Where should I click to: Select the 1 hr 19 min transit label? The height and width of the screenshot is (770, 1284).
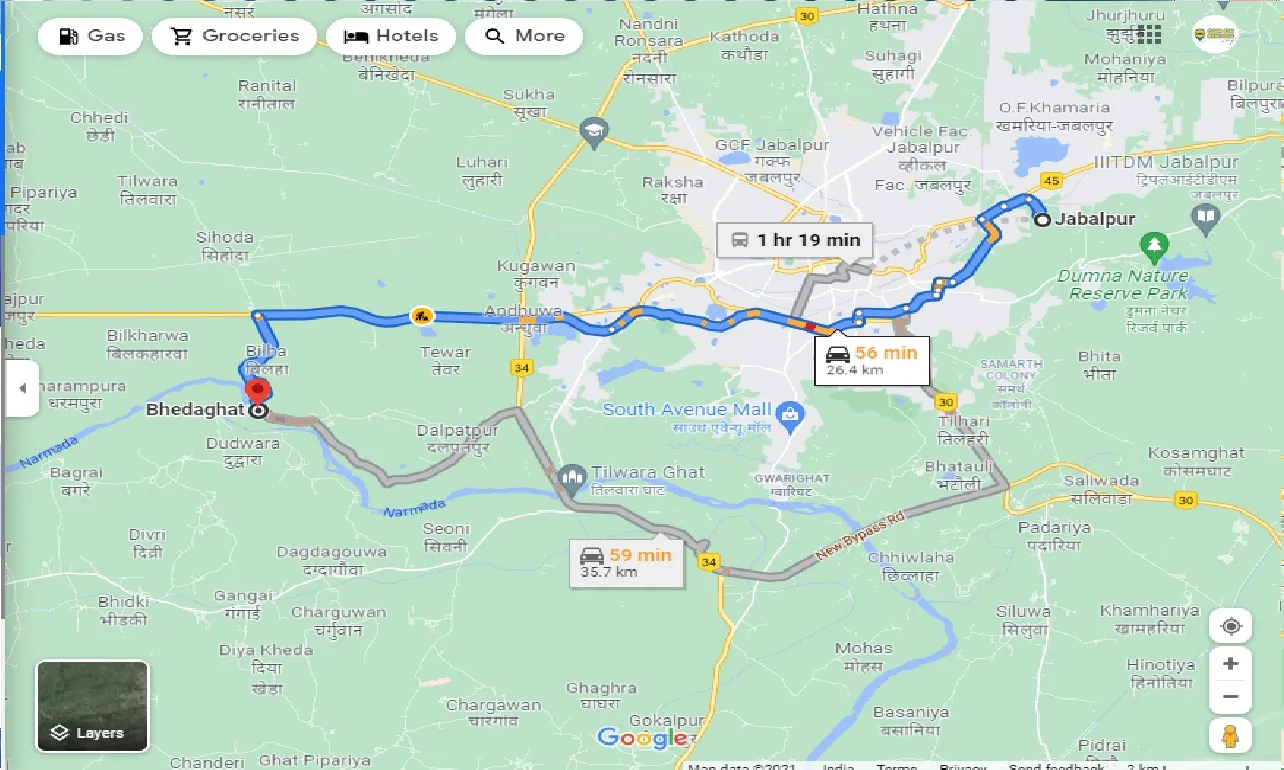point(795,240)
